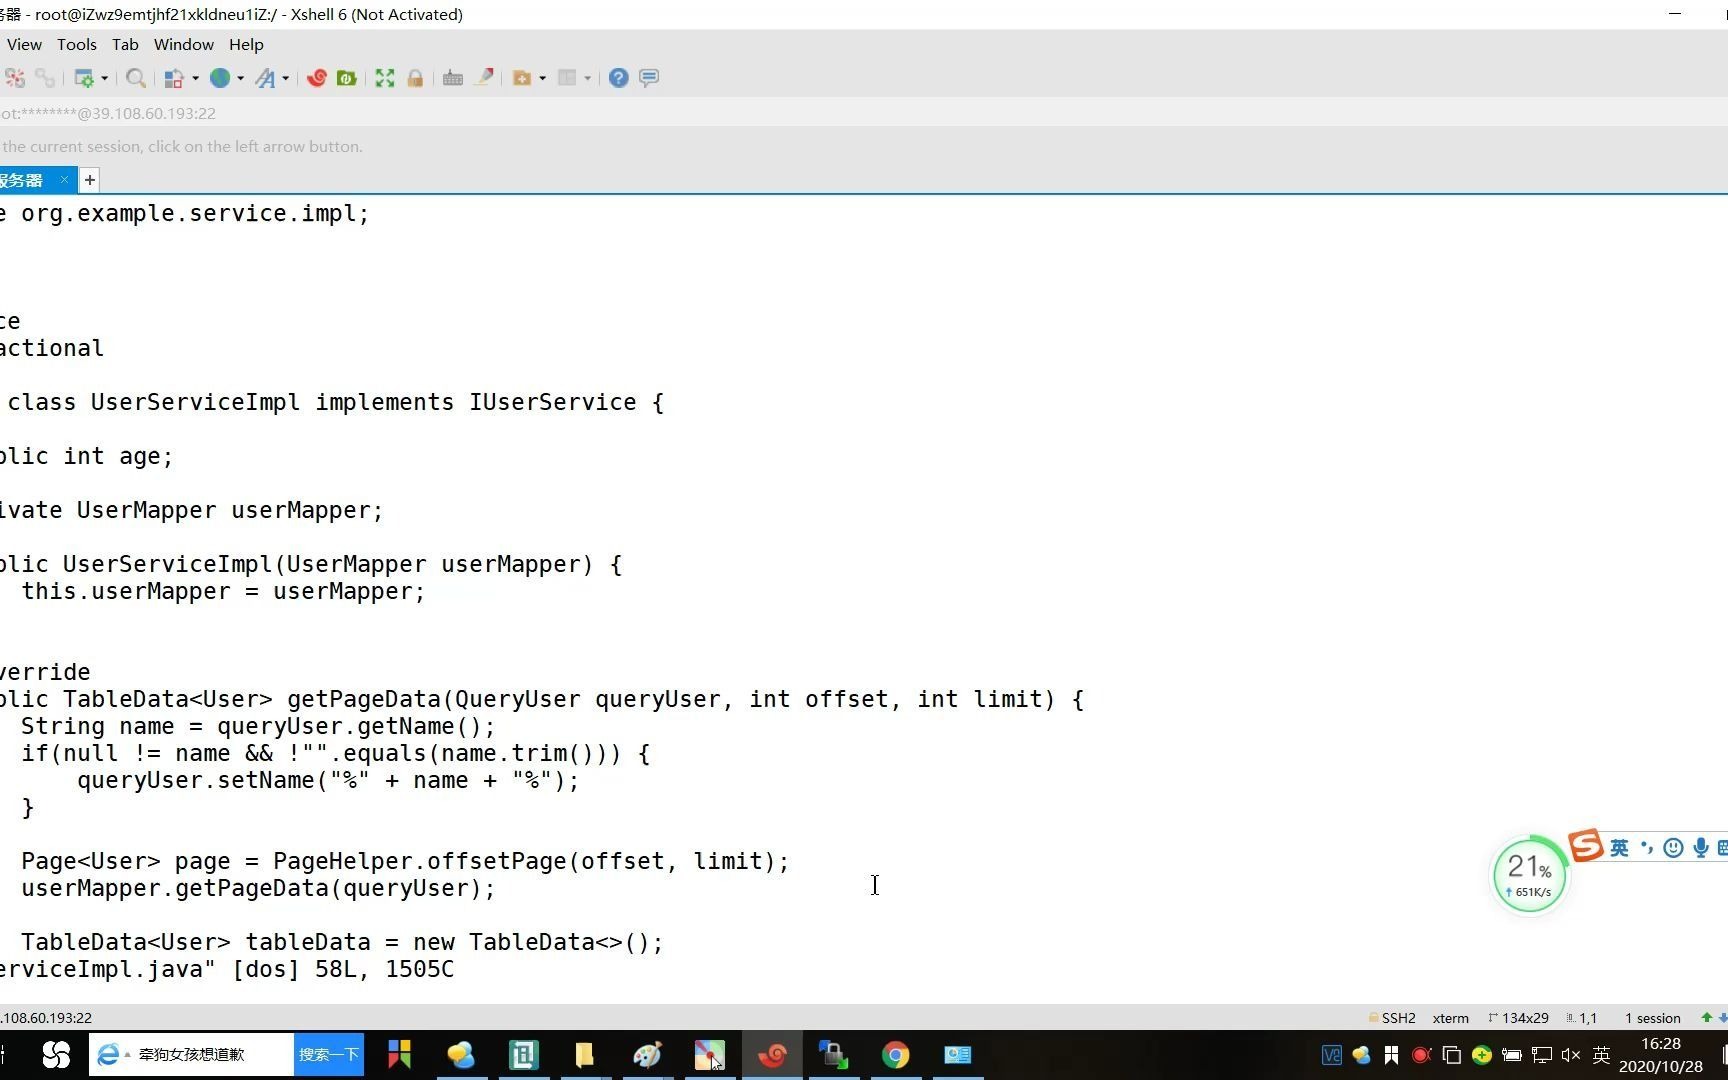Open the blue Help question mark icon
1728x1080 pixels.
pos(619,78)
